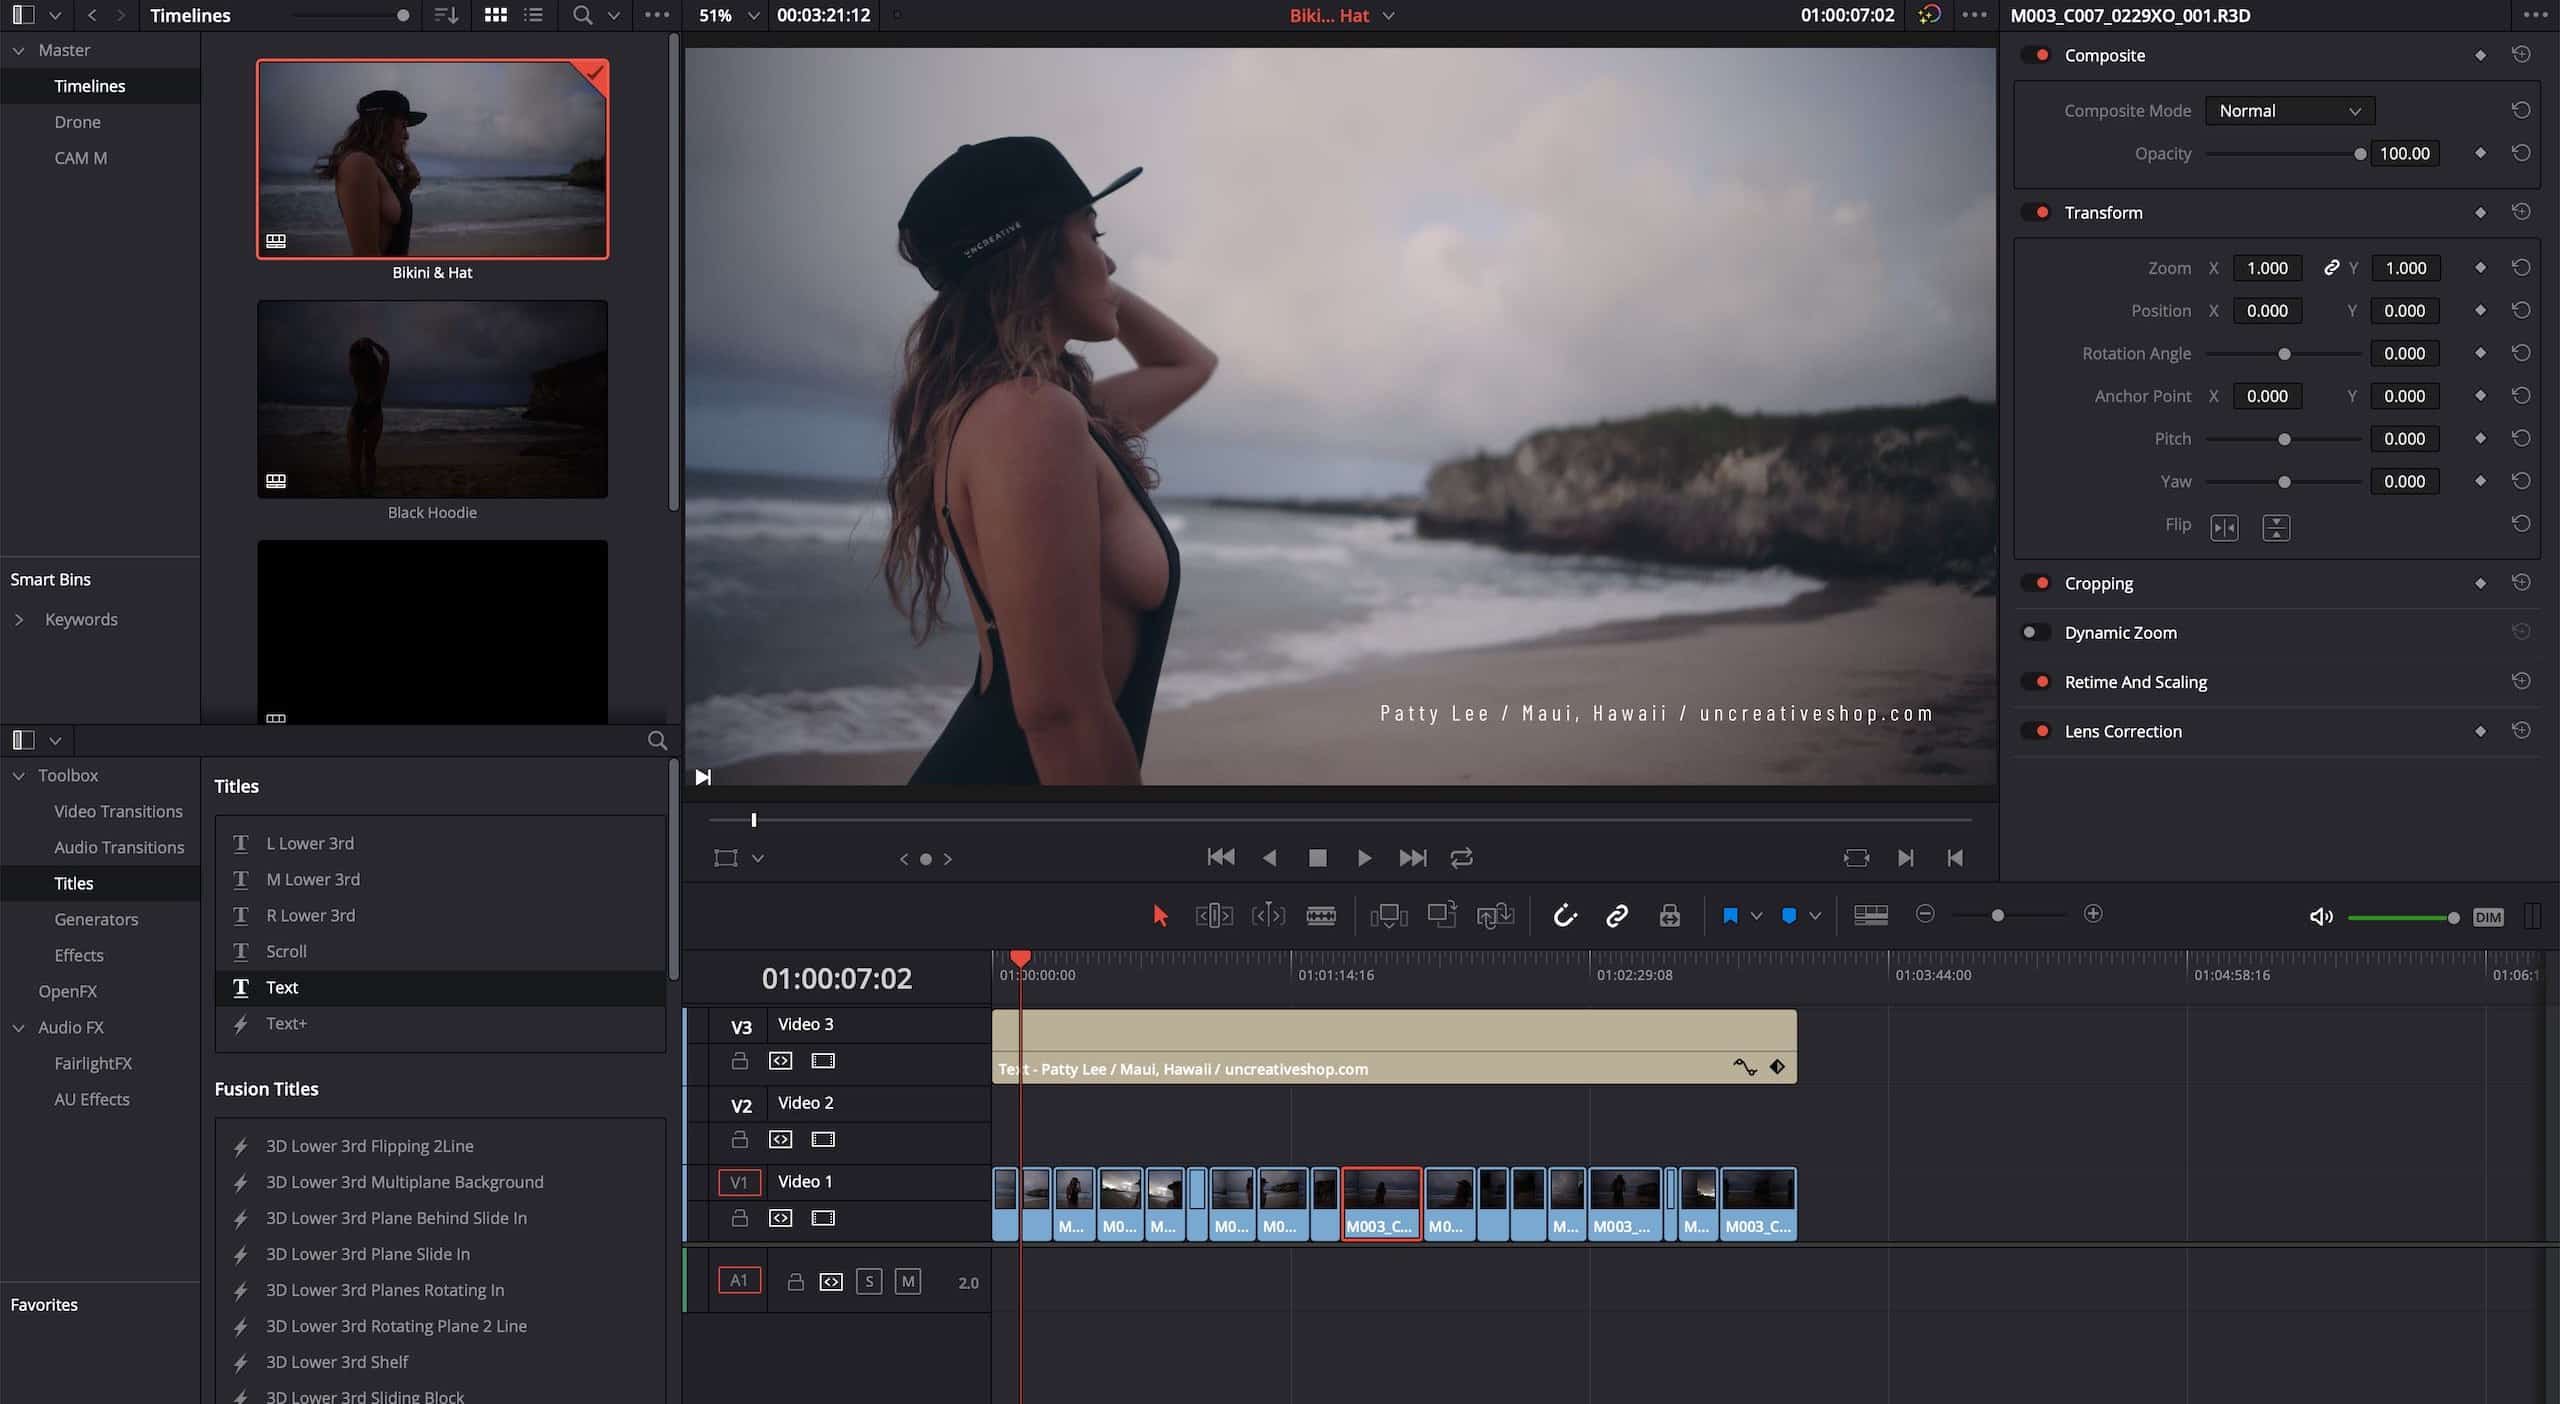Viewport: 2560px width, 1404px height.
Task: Enable the Dynamic Zoom toggle
Action: click(2036, 632)
